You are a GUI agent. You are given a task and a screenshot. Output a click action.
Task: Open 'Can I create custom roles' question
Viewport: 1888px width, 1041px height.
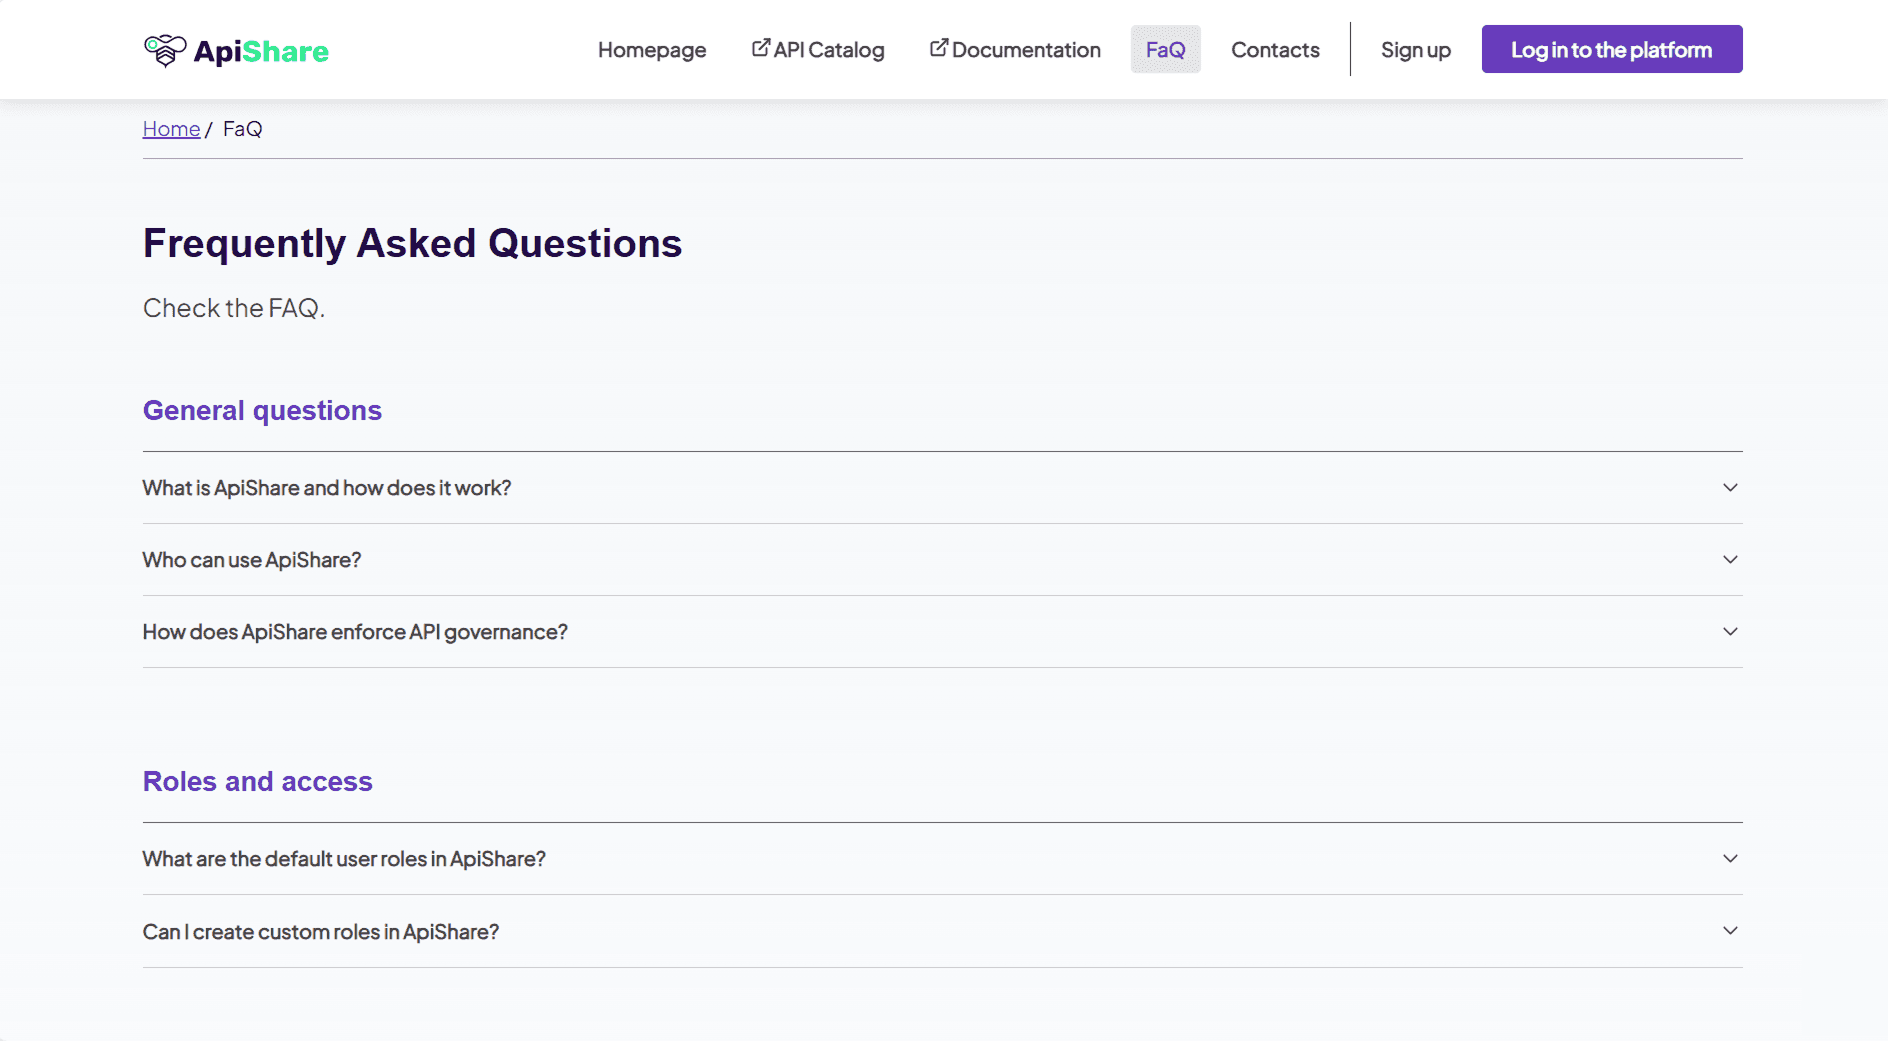coord(942,931)
